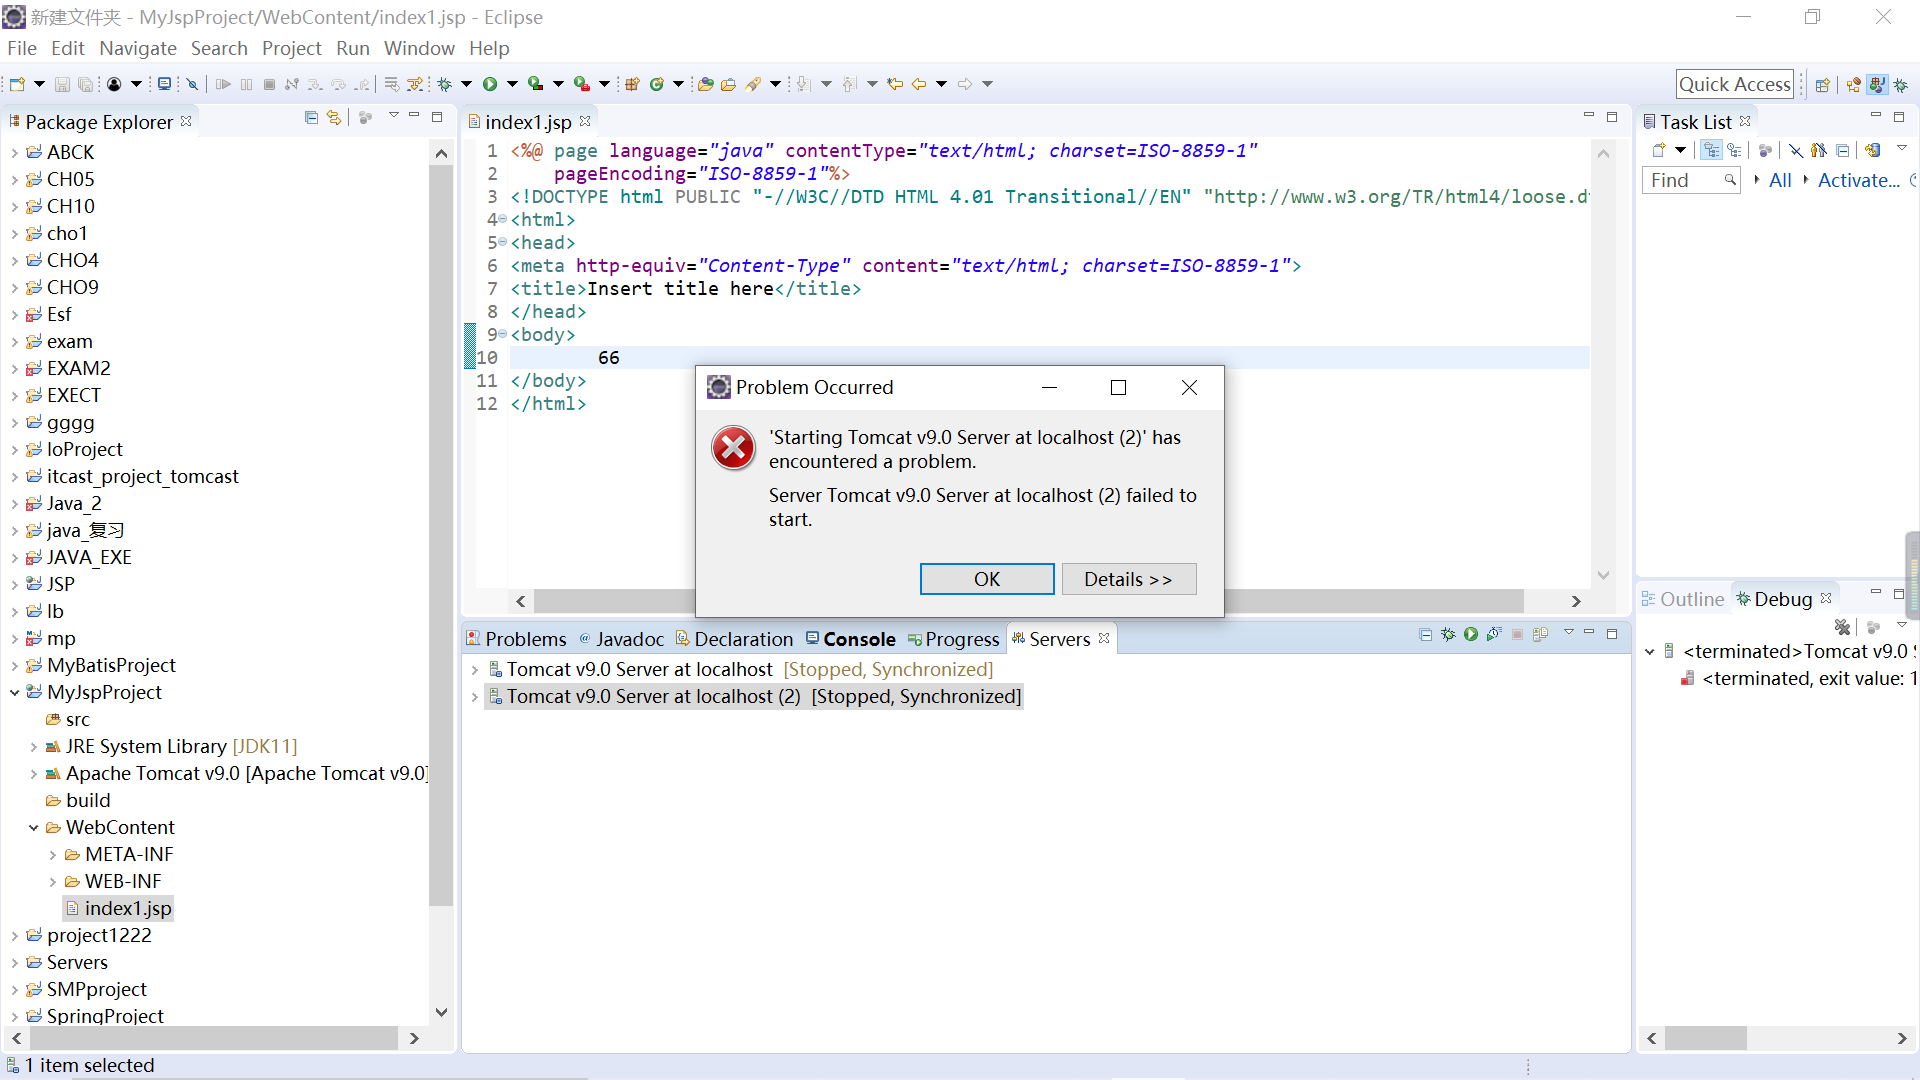Expand the MyBatisProject tree node

point(15,666)
